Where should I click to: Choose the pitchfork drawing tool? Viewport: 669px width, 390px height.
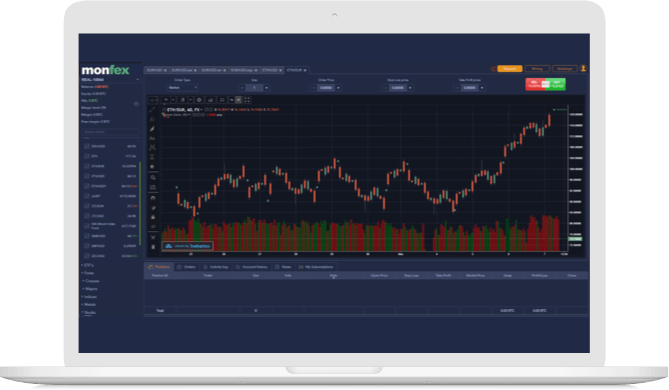click(x=152, y=119)
